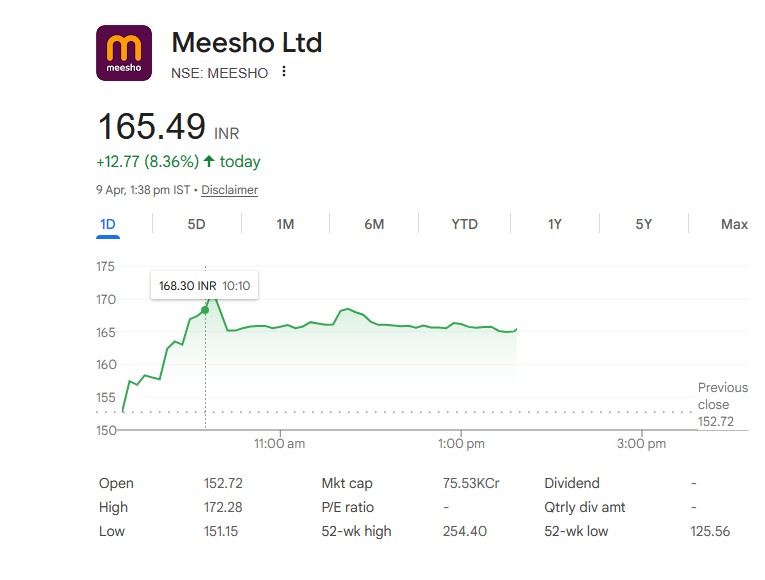Select the YTD range tab
The image size is (765, 580).
(464, 224)
